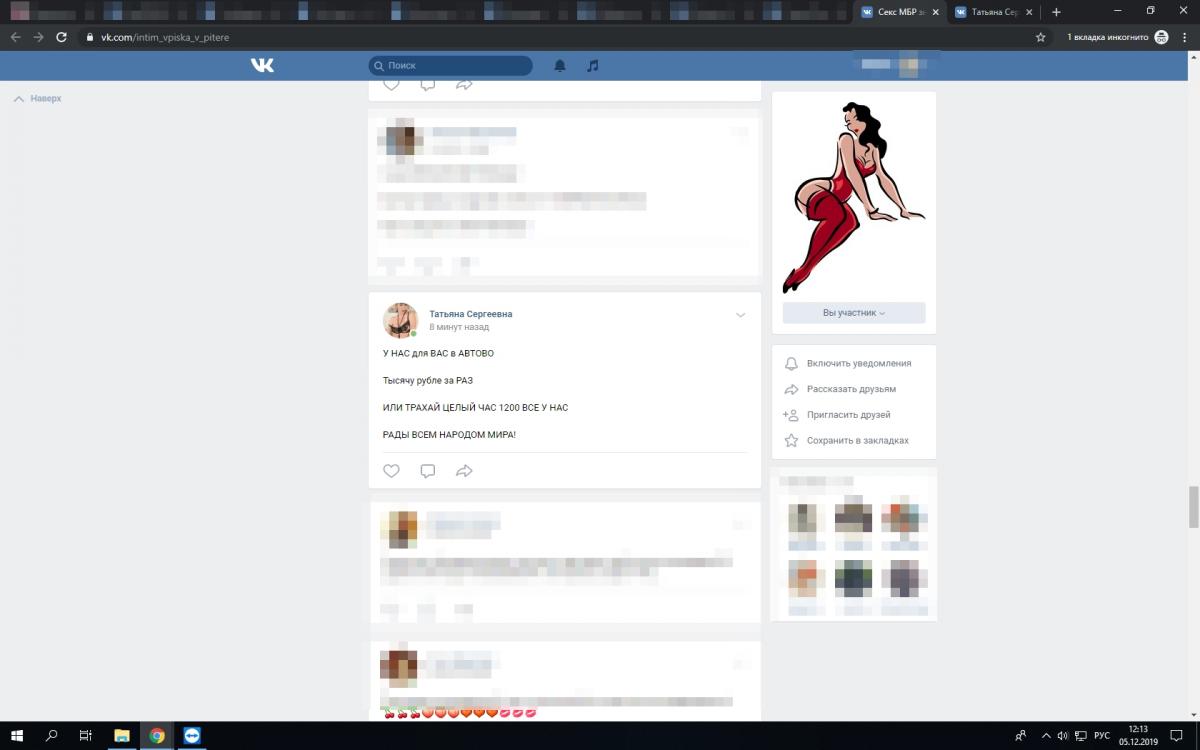Open the Татьяна Сергеевна profile name link
The width and height of the screenshot is (1200, 750).
coord(470,314)
